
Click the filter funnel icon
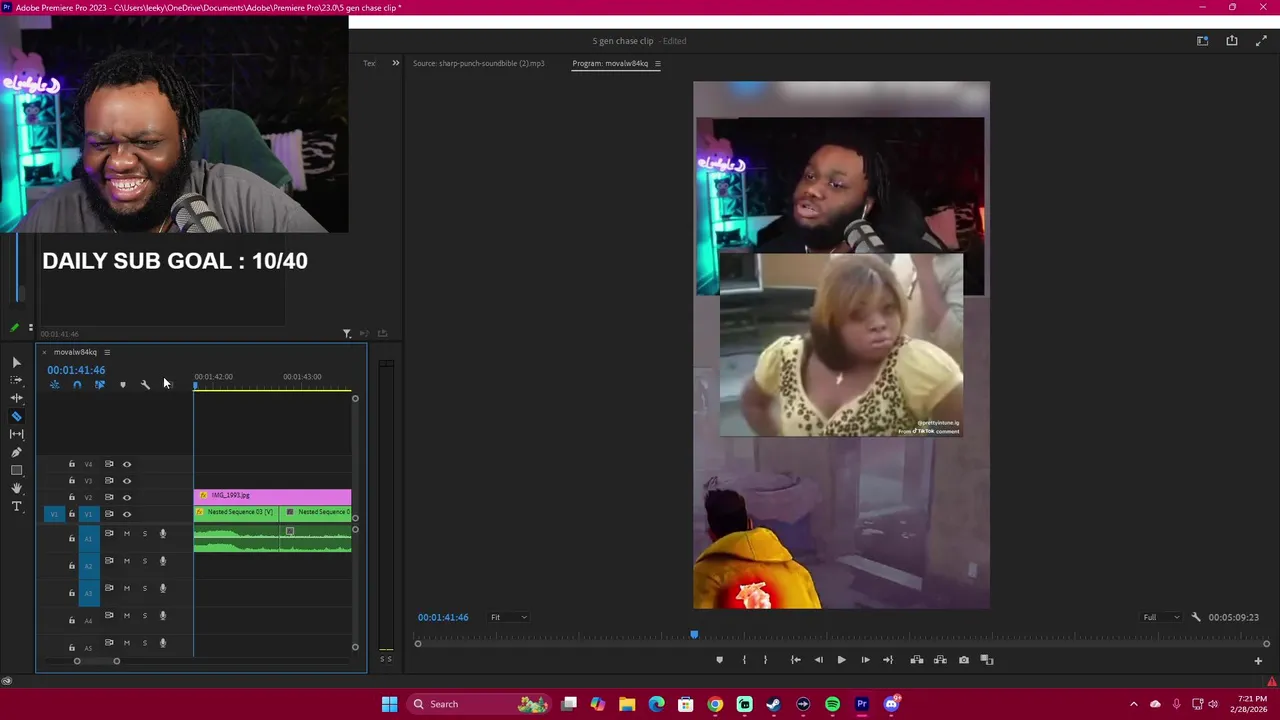347,334
